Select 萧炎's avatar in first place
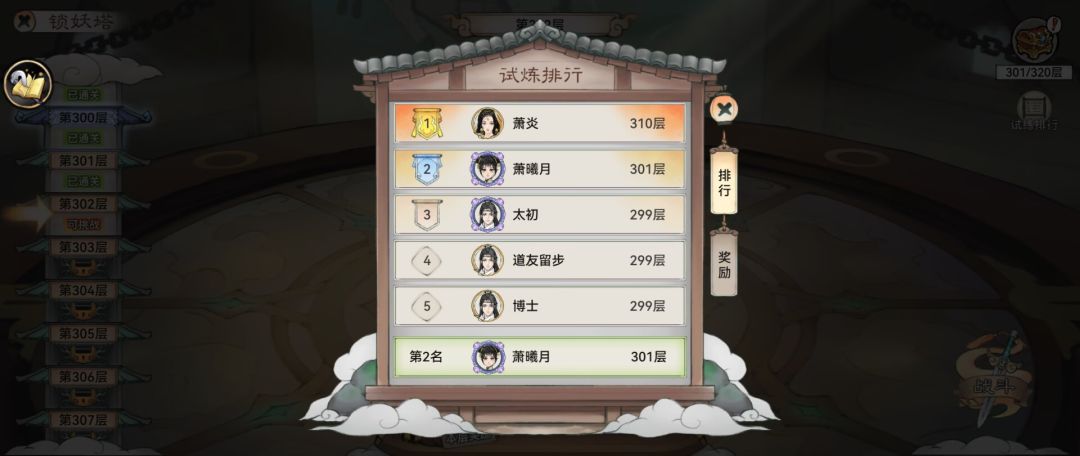The width and height of the screenshot is (1080, 456). pyautogui.click(x=488, y=123)
